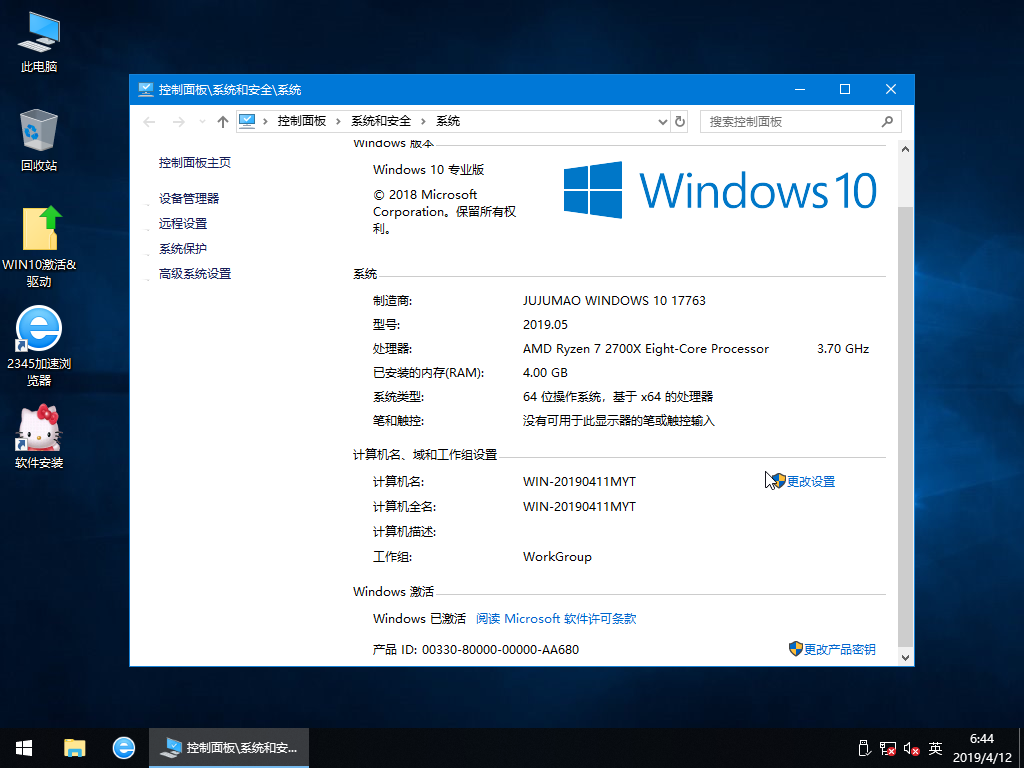Image resolution: width=1024 pixels, height=768 pixels.
Task: Select the 2345加速浏览器 desktop shortcut
Action: (x=39, y=346)
